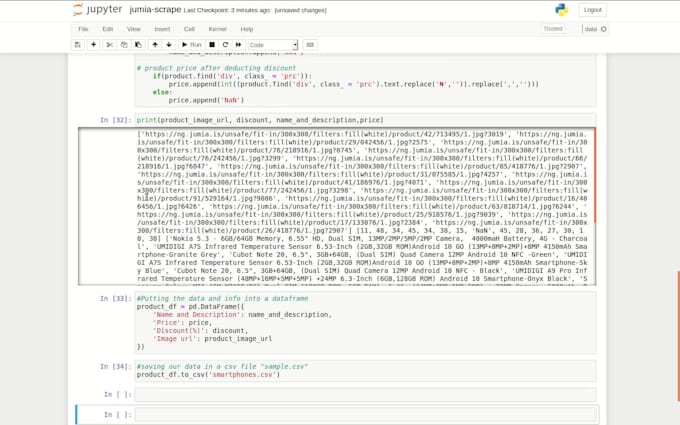Toggle output scrolling via left output margin
This screenshot has height=425, width=680.
coord(107,206)
